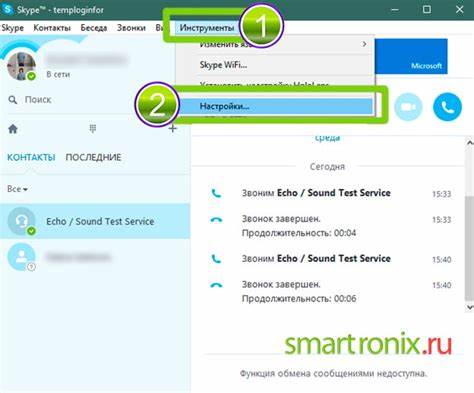Expand the Изменить язык submenu arrow
474x393 pixels.
364,44
